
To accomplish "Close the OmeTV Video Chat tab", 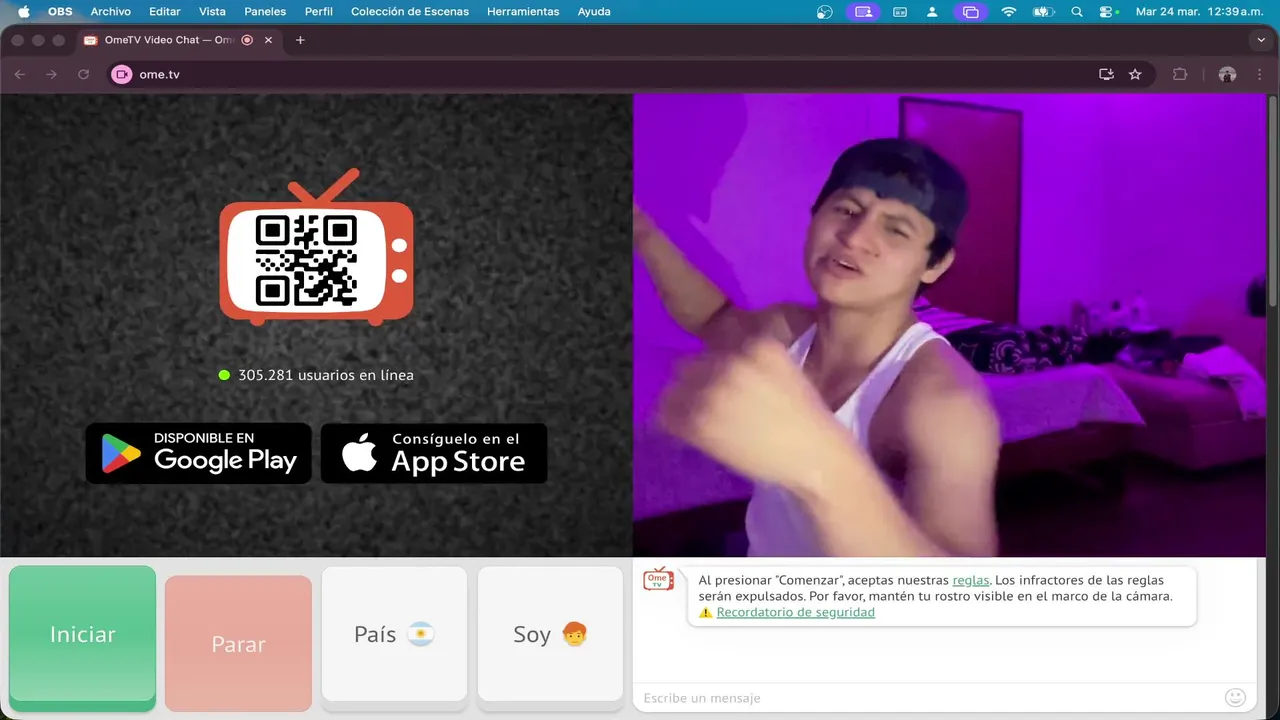I will pyautogui.click(x=268, y=40).
